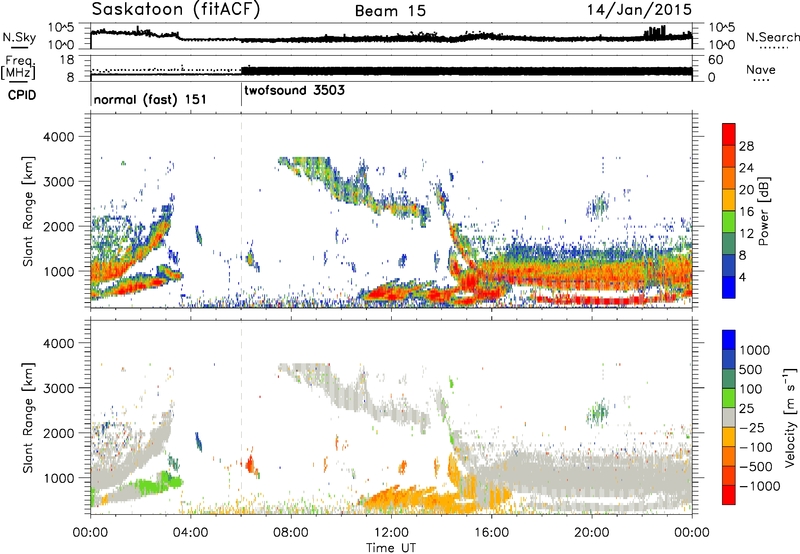Click the '3000' tick on the velocity panel
The height and width of the screenshot is (554, 800).
click(58, 388)
